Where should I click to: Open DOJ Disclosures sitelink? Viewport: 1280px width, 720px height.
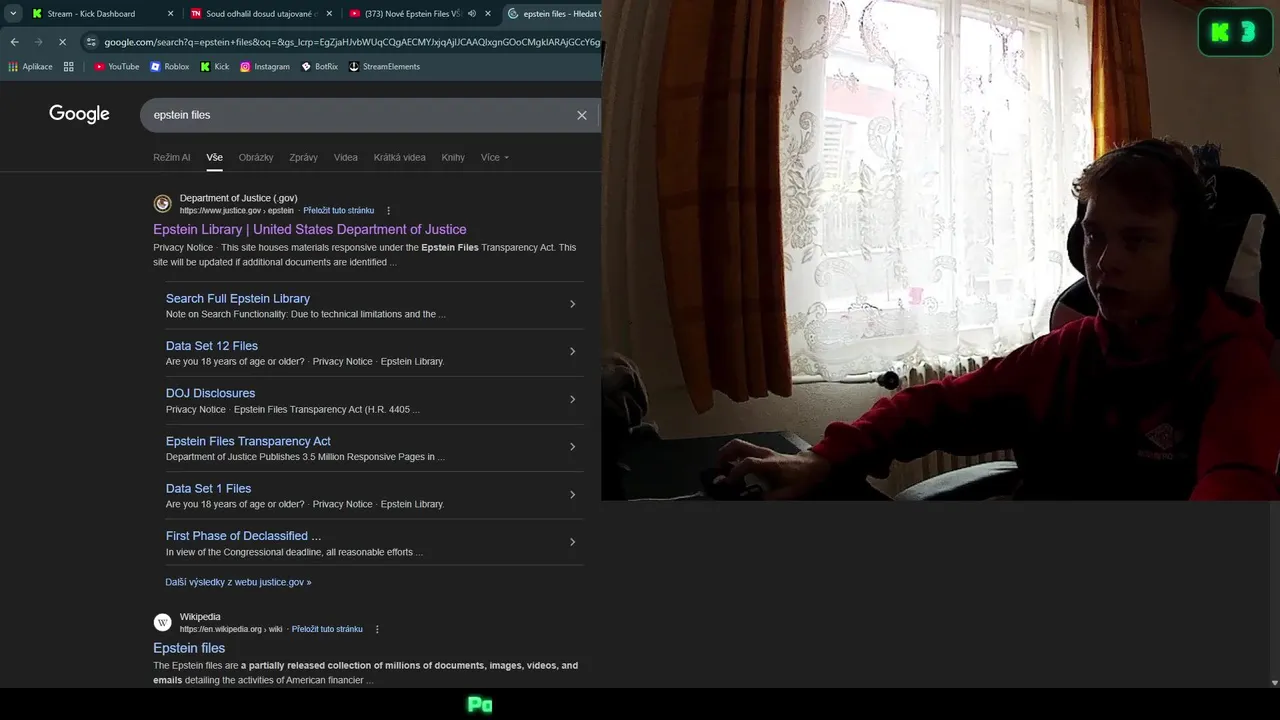[x=210, y=394]
